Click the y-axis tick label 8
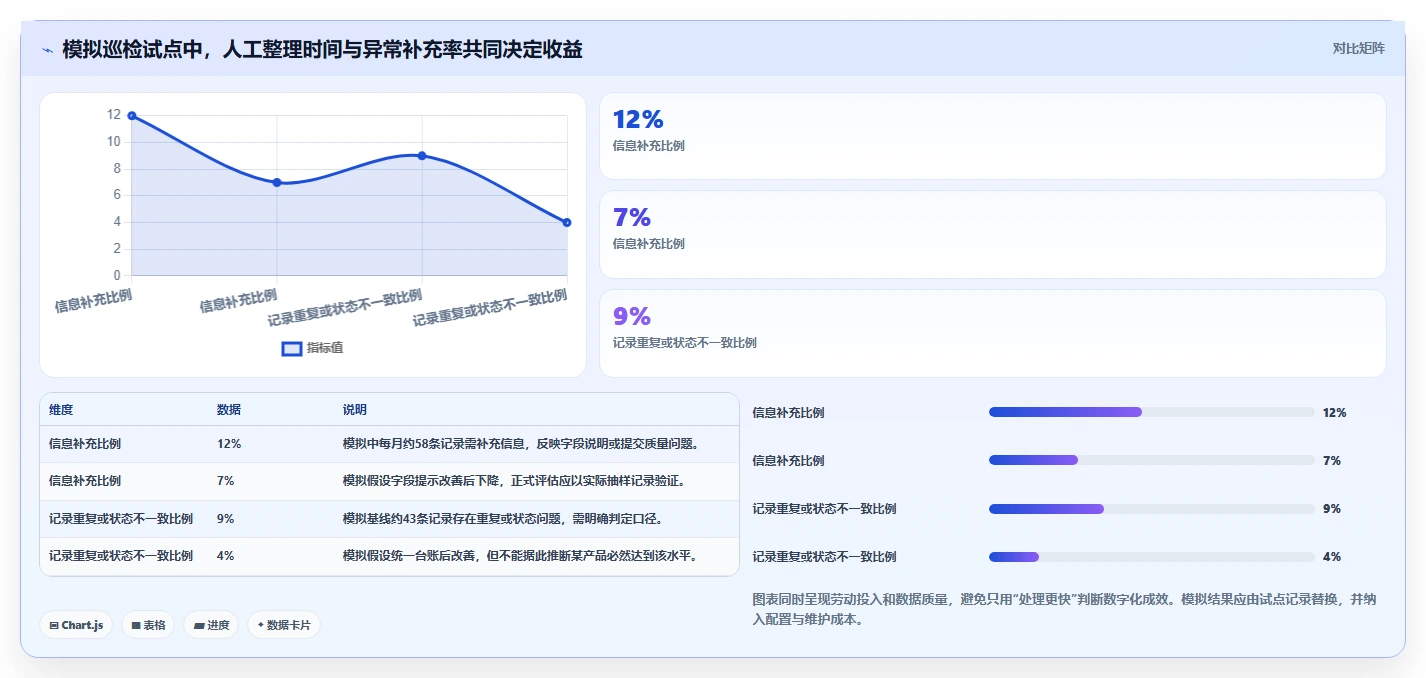Image resolution: width=1426 pixels, height=678 pixels. (117, 169)
